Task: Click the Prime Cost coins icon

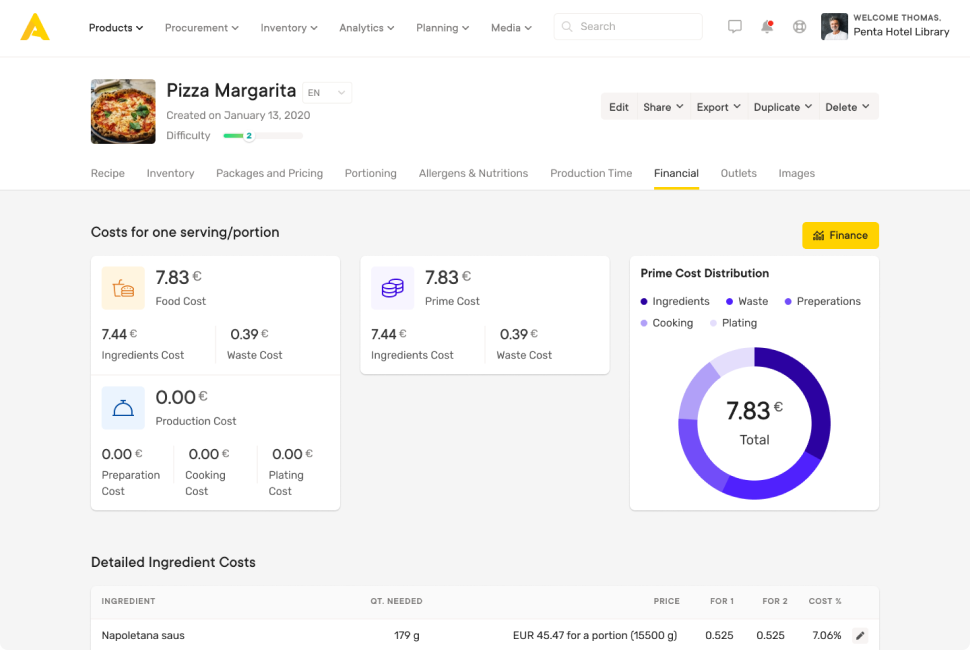Action: click(x=392, y=288)
